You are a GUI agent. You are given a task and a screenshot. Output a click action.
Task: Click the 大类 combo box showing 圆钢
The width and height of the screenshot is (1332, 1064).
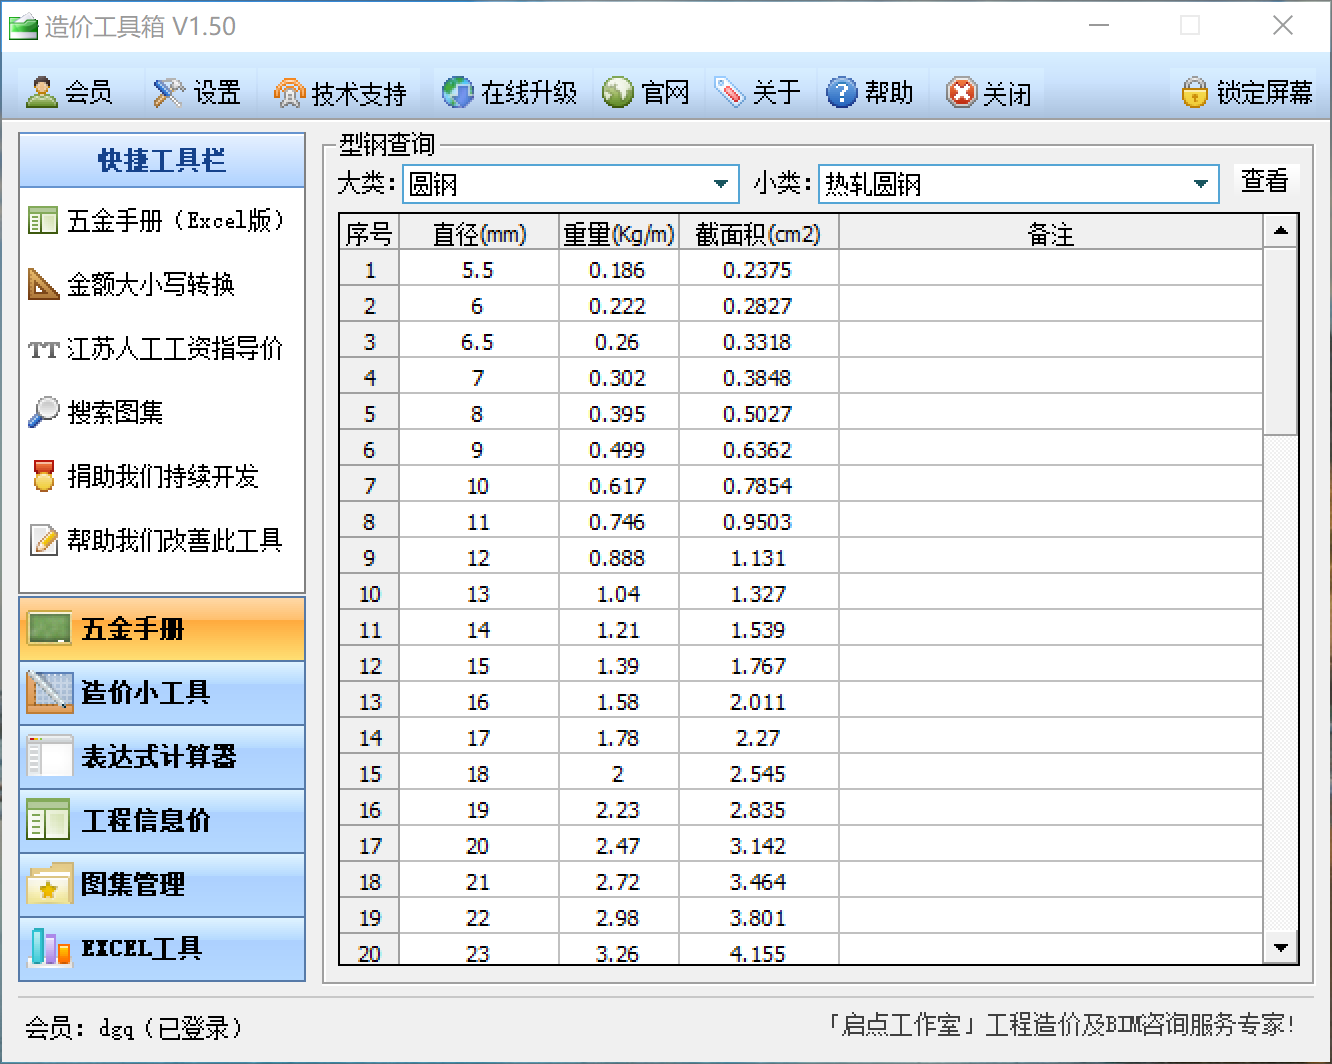coord(570,184)
